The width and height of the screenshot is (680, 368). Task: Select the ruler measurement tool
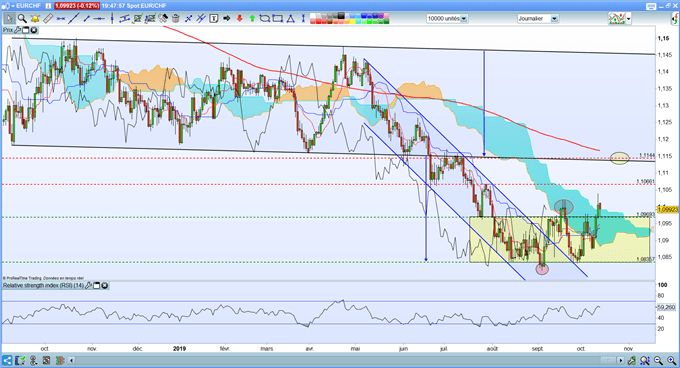click(x=48, y=18)
